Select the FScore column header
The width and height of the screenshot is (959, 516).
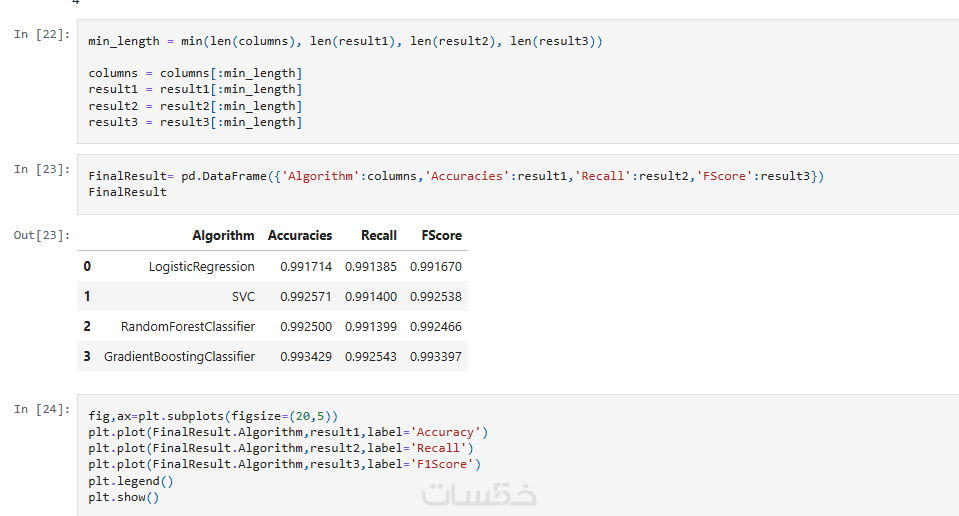[x=442, y=235]
